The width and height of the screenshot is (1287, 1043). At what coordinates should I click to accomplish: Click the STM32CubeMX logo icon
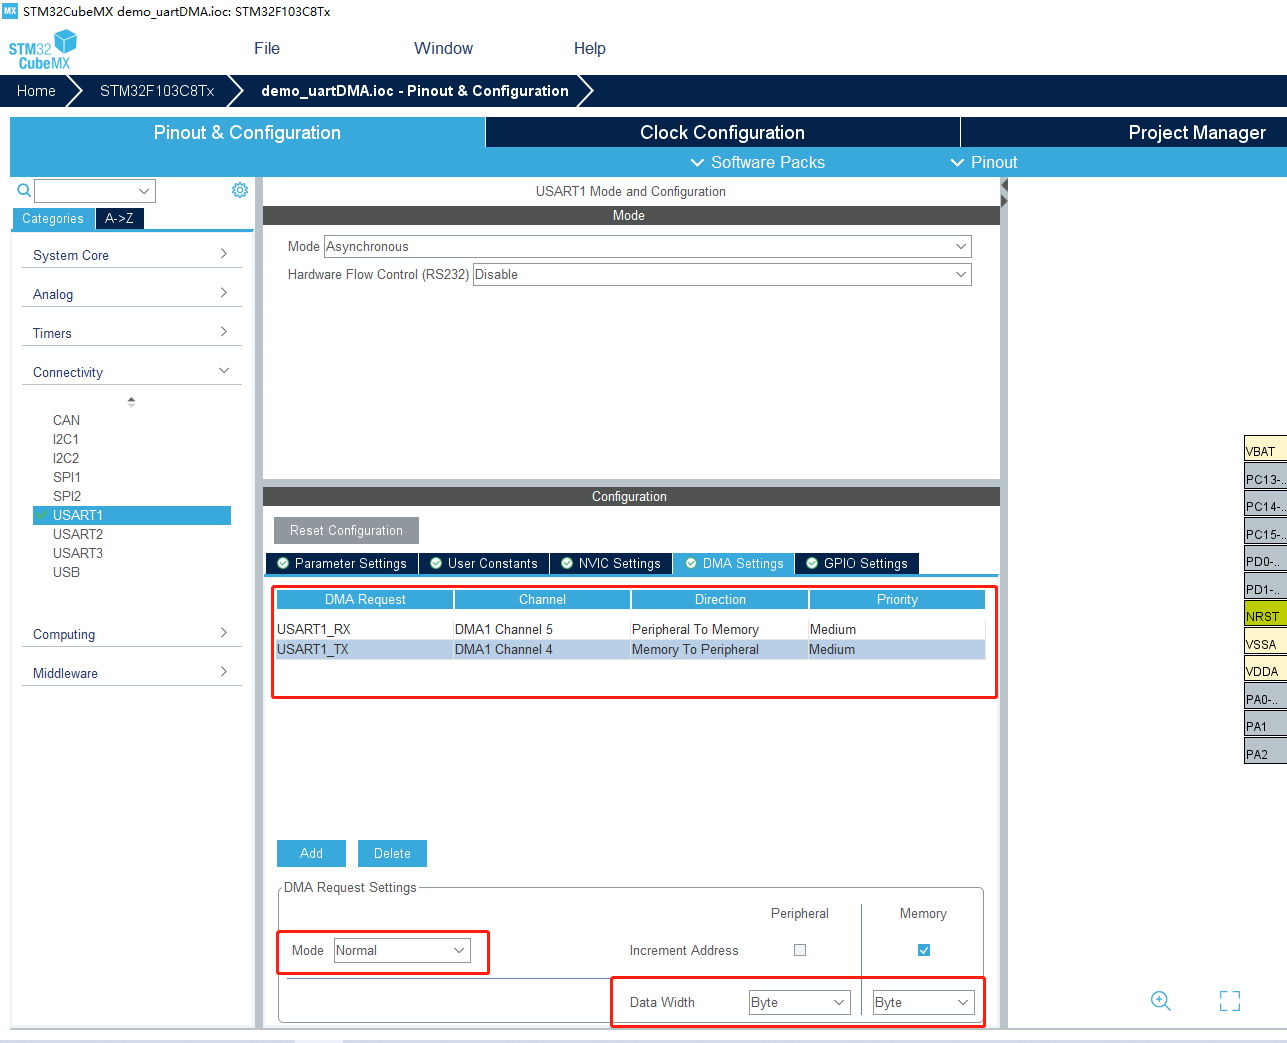click(42, 49)
